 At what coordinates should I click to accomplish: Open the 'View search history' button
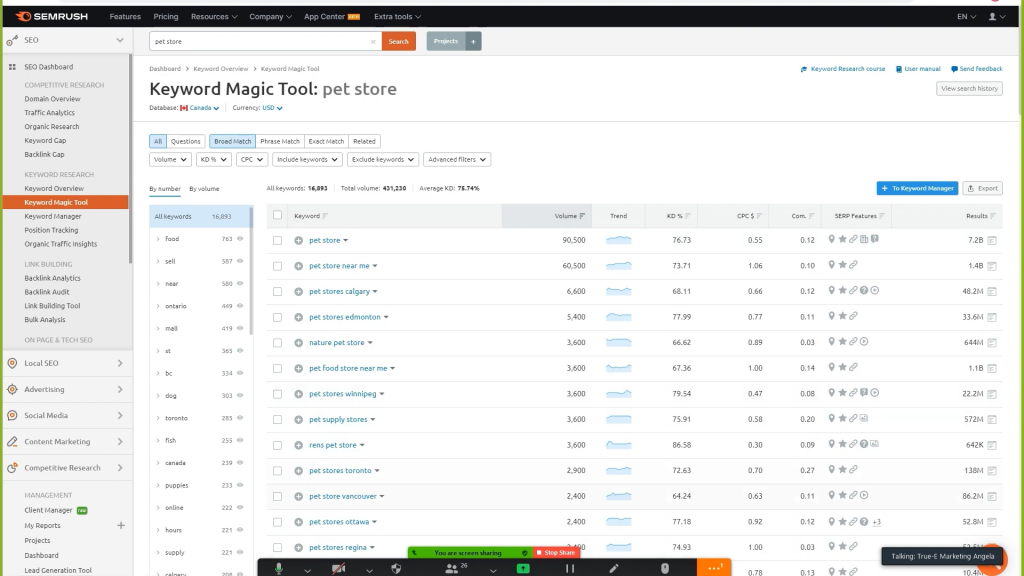click(969, 88)
